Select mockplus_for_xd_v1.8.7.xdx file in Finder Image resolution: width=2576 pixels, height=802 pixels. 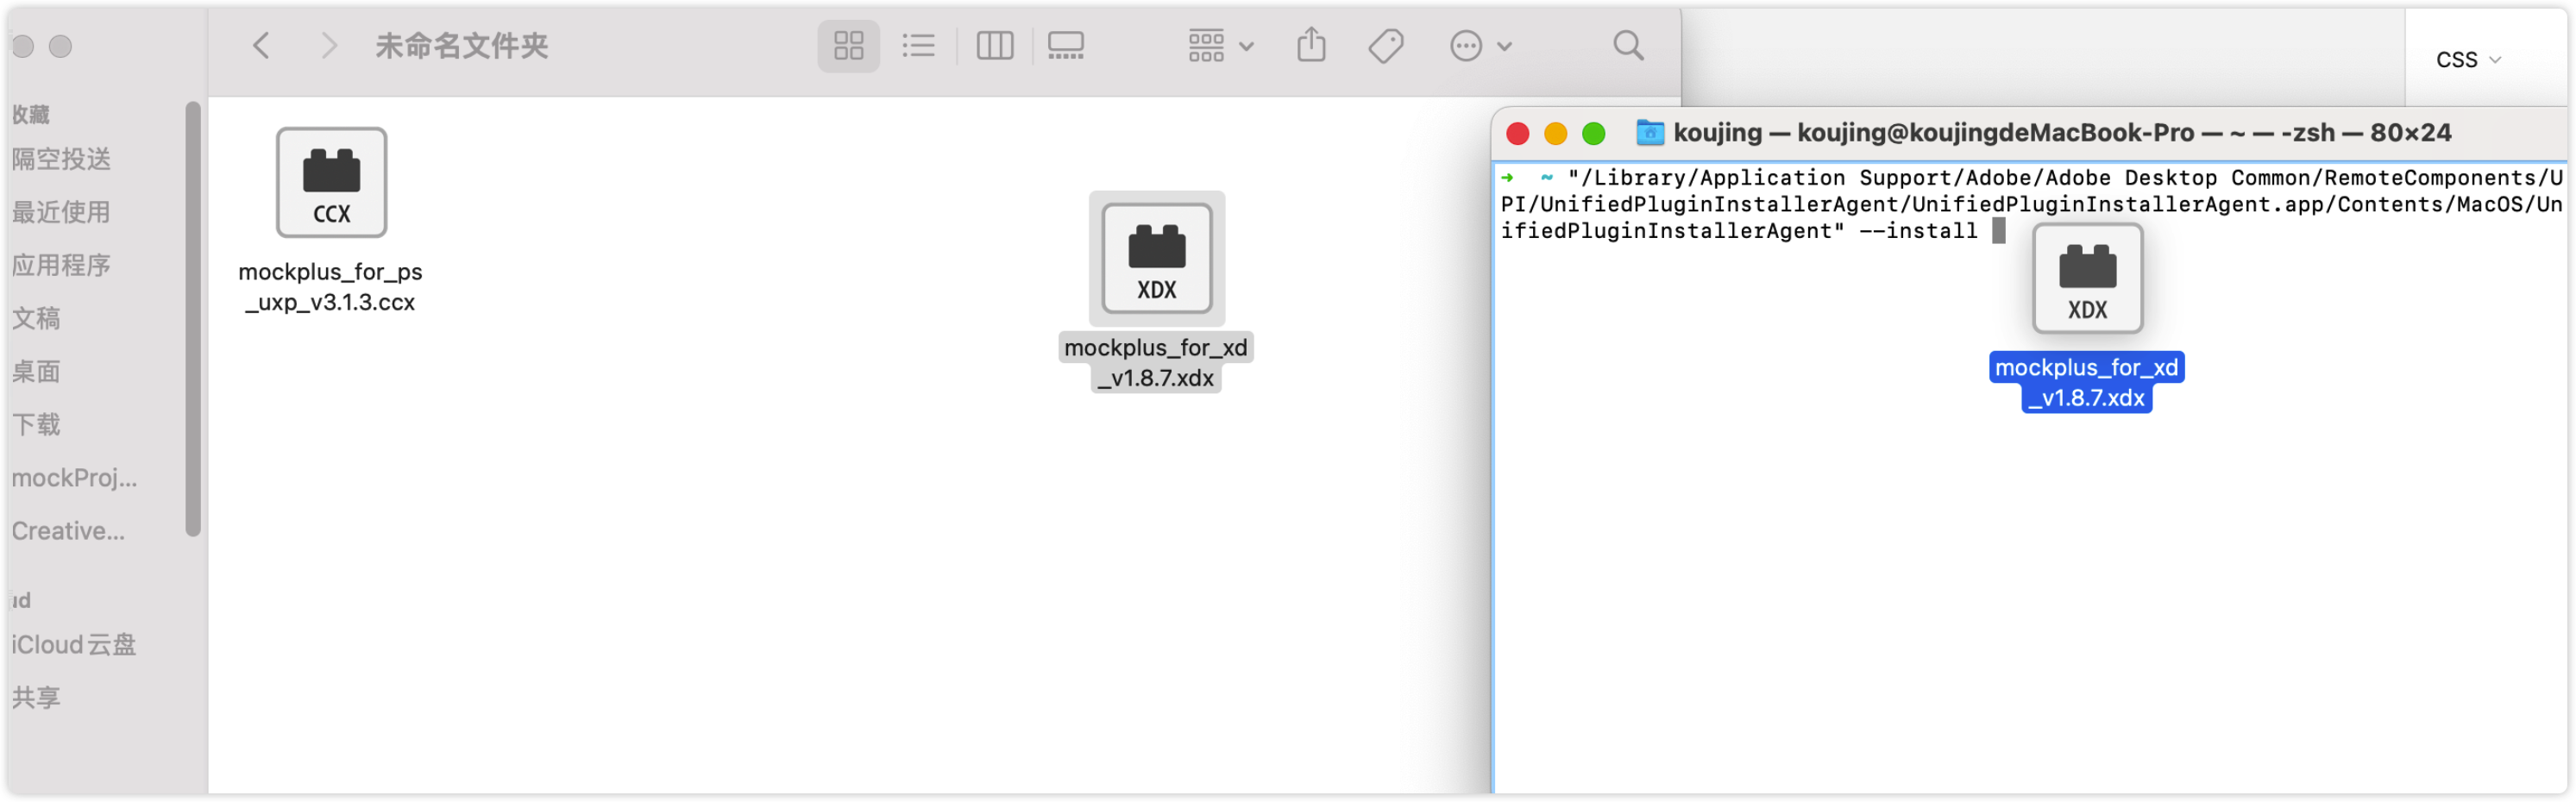(1156, 259)
